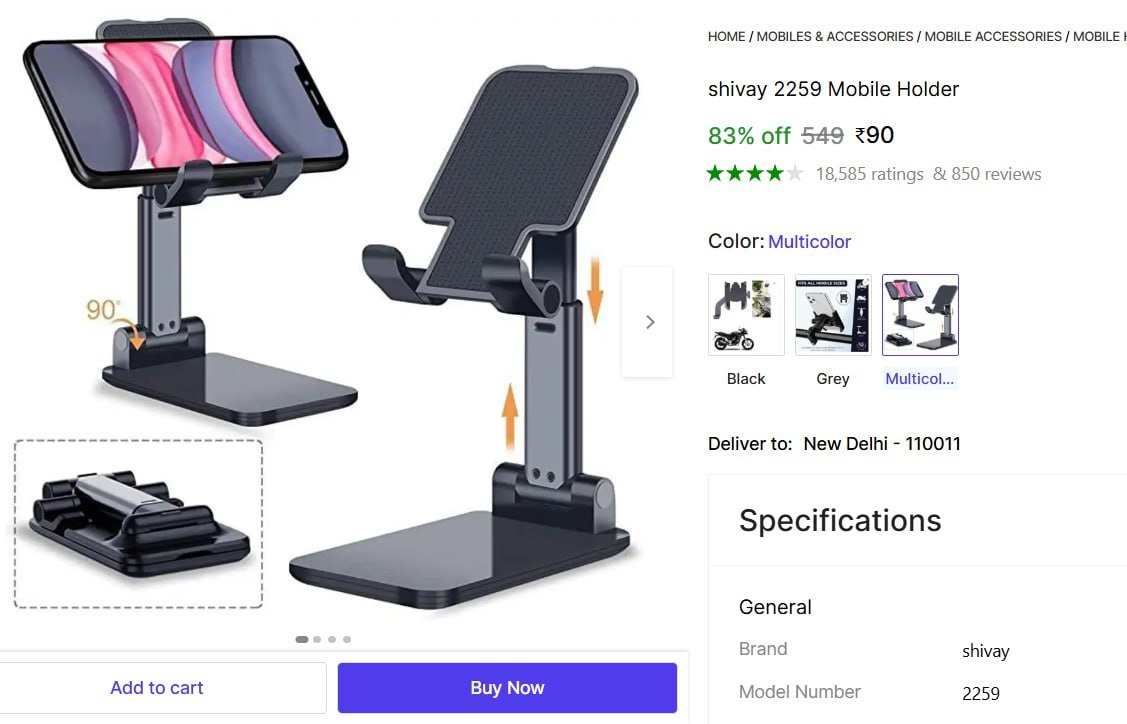Select the Black color variant thumbnail
Viewport: 1127px width, 724px height.
click(746, 315)
